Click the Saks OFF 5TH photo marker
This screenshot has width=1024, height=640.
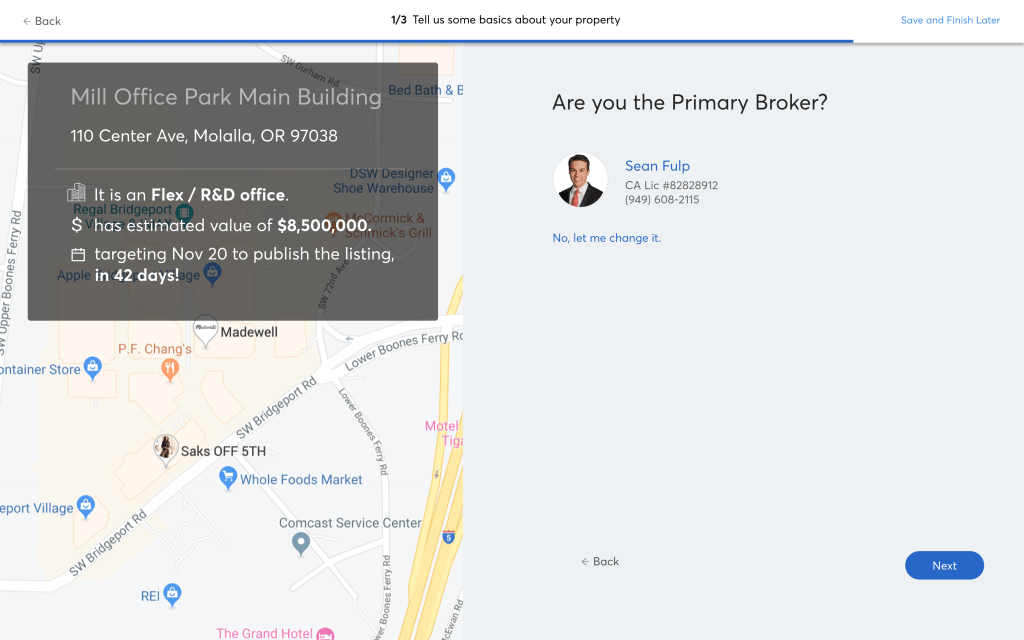(x=166, y=450)
